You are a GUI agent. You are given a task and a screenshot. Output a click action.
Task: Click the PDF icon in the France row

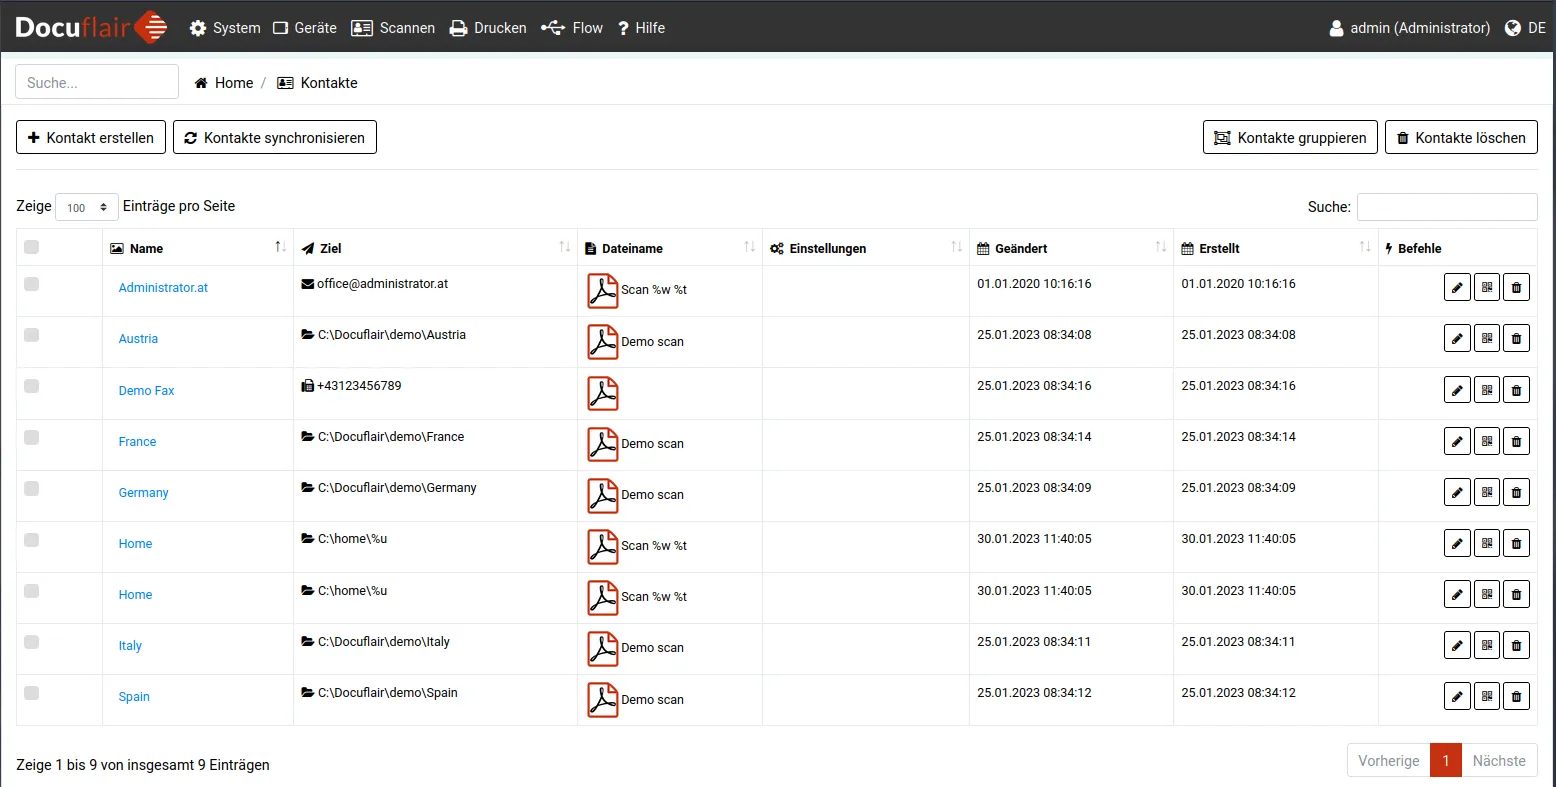pos(603,444)
